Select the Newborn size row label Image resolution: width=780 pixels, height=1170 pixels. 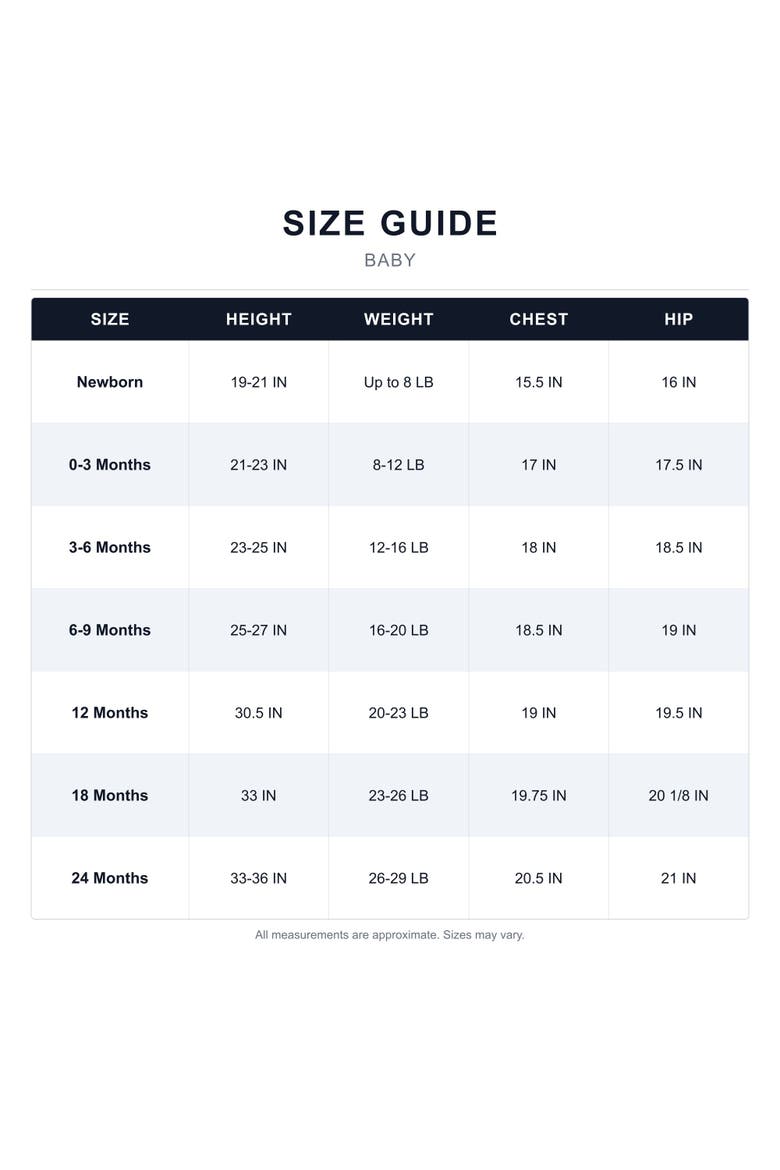[110, 382]
